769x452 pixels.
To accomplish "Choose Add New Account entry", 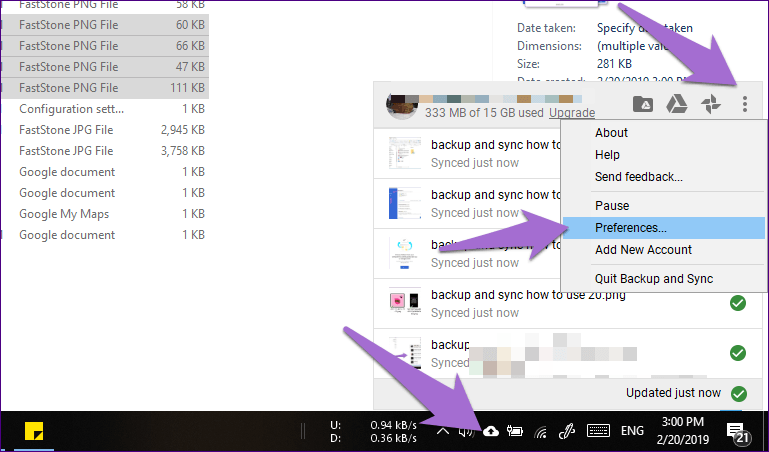I will point(664,250).
